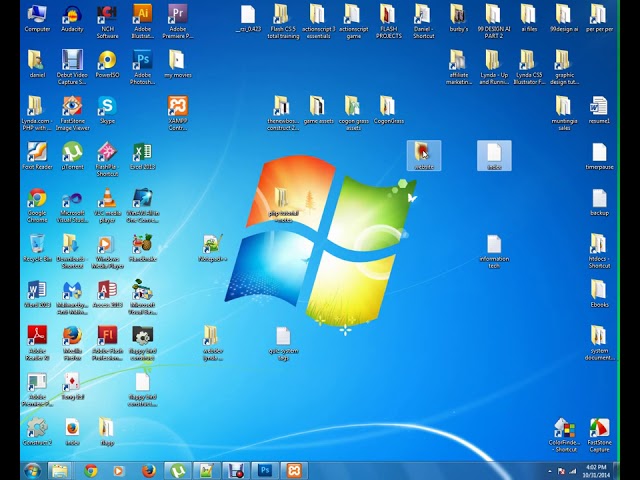The height and width of the screenshot is (480, 640).
Task: Select the FastStone Capture shortcut
Action: pyautogui.click(x=600, y=436)
